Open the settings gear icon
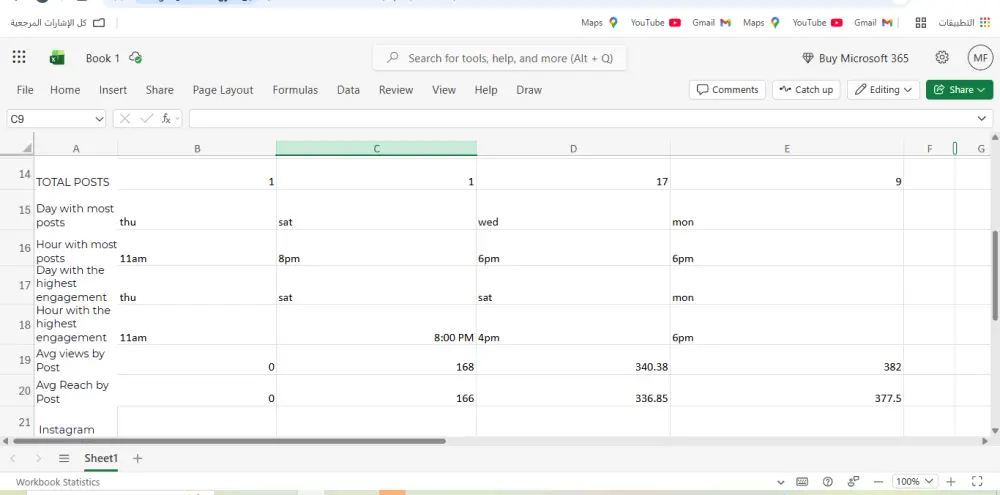 [942, 57]
